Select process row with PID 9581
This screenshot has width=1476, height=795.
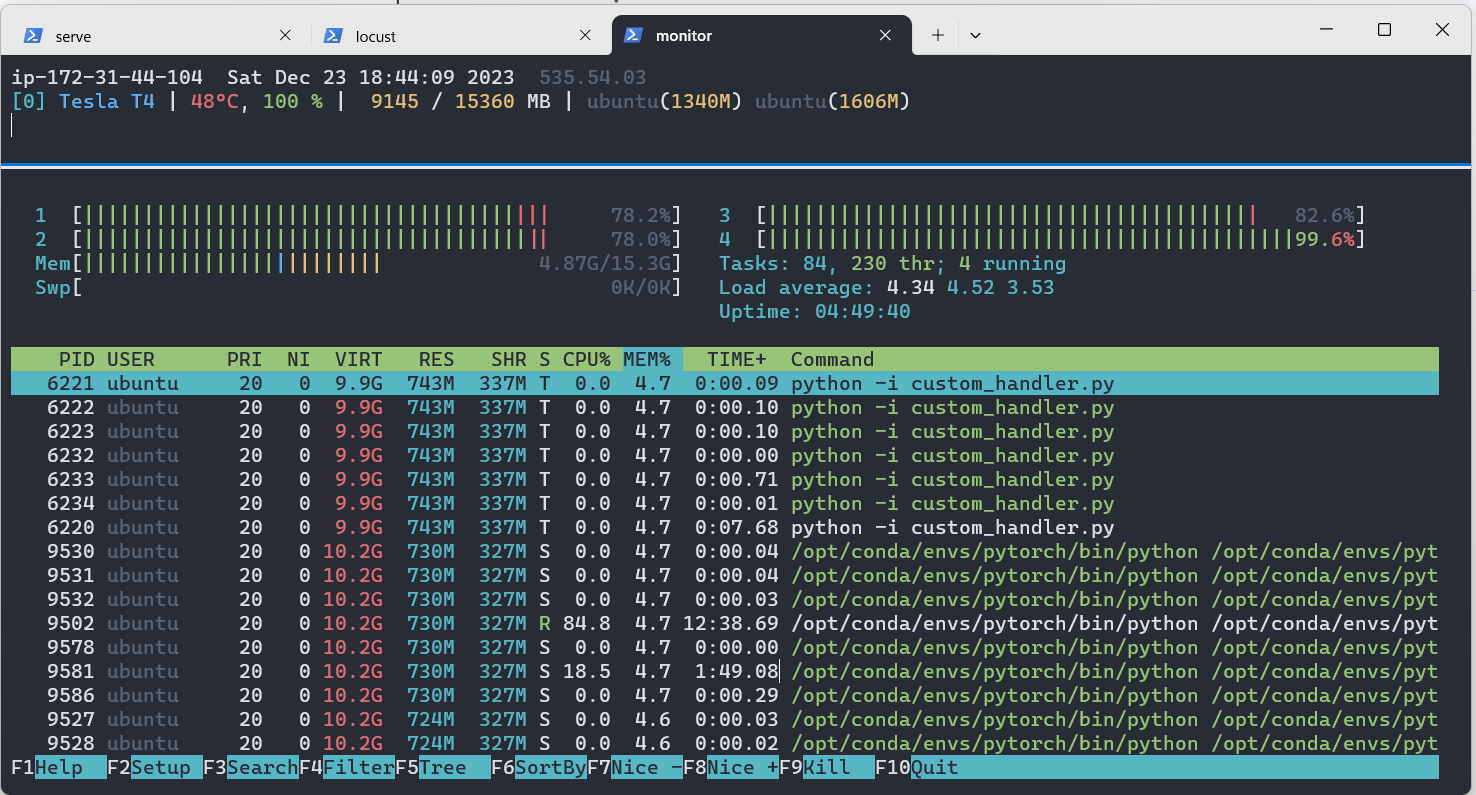(x=725, y=671)
